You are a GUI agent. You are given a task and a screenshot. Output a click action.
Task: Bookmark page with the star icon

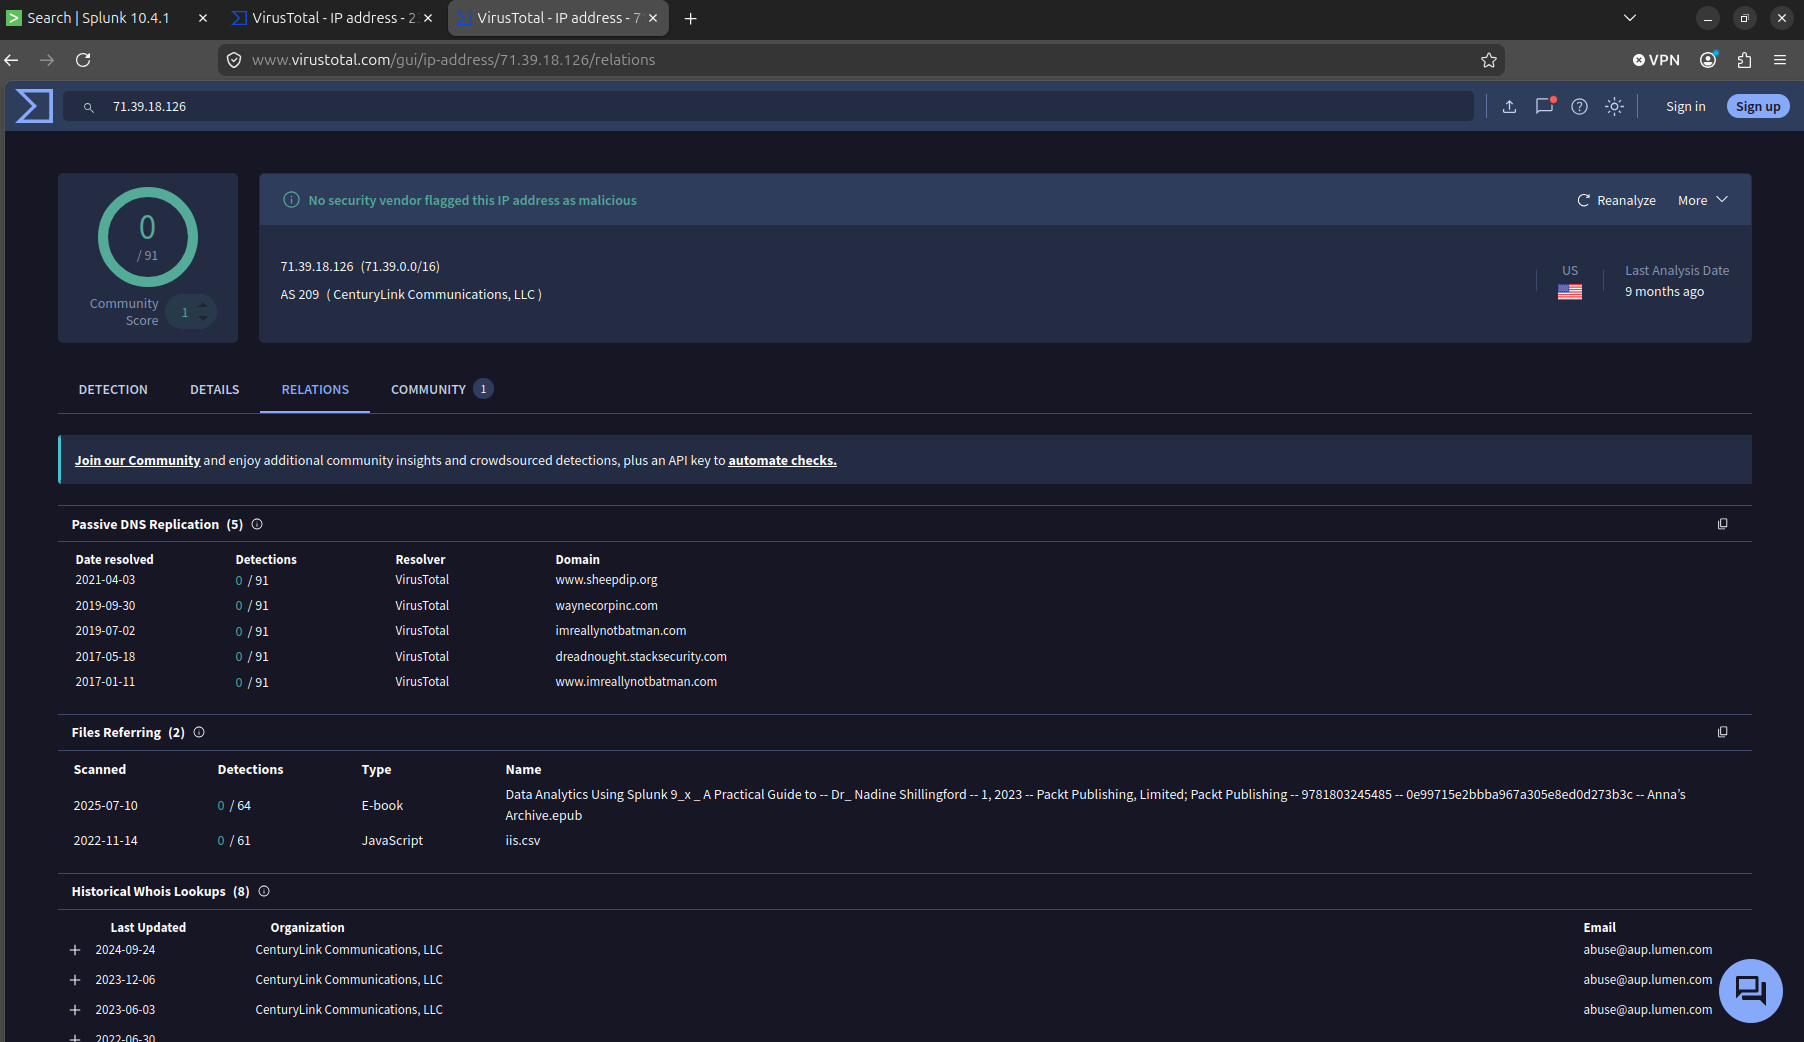[1488, 60]
